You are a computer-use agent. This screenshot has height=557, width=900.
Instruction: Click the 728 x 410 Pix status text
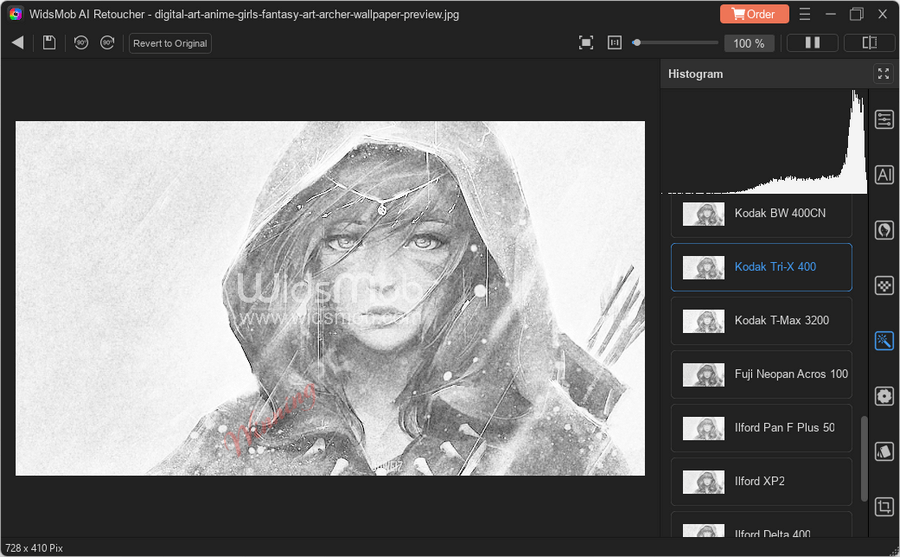click(x=34, y=548)
